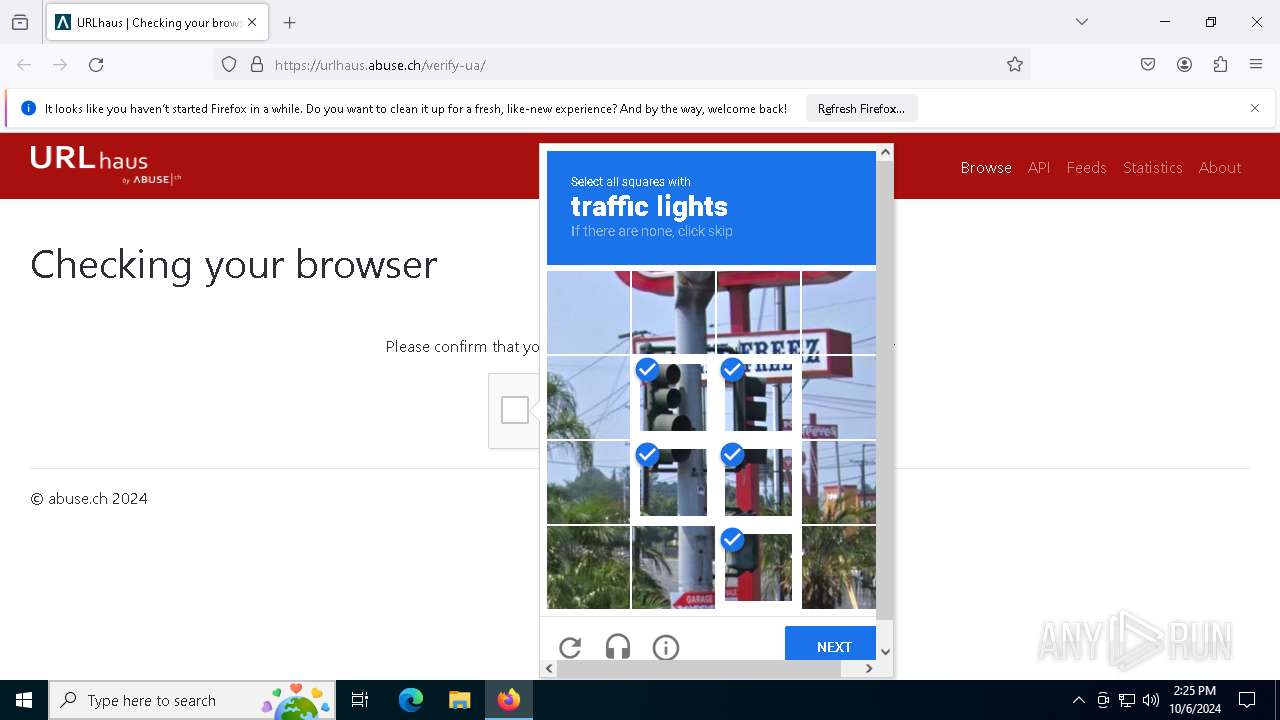Reload the current page
This screenshot has height=720, width=1280.
96,65
